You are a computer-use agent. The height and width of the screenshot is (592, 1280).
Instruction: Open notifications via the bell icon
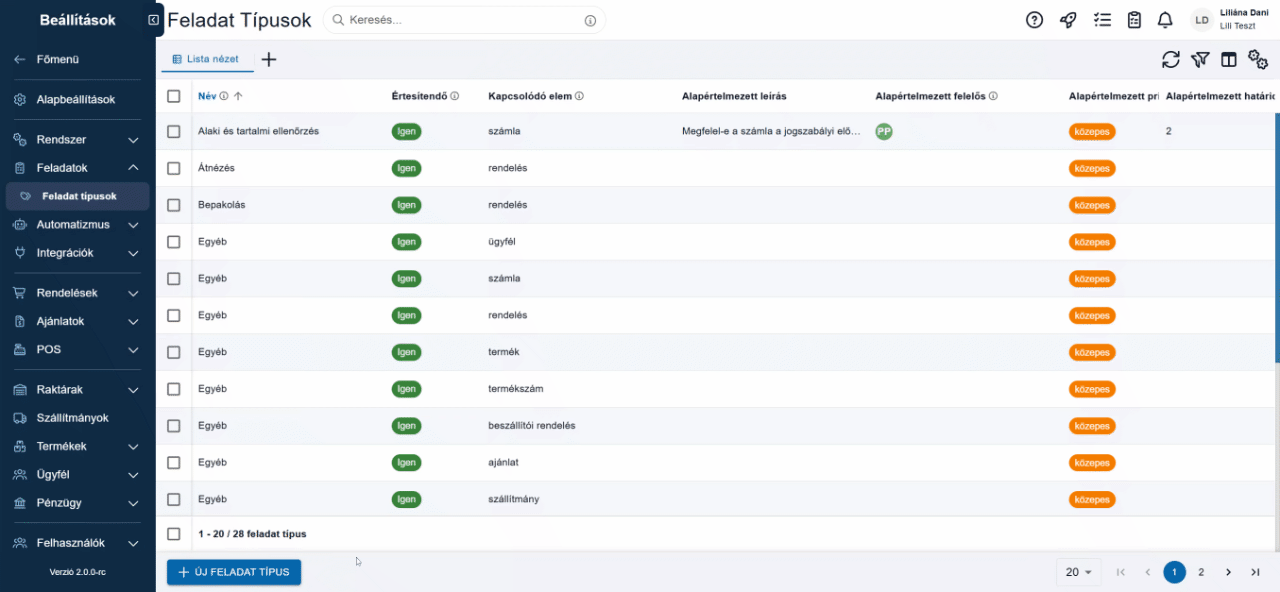[x=1165, y=19]
